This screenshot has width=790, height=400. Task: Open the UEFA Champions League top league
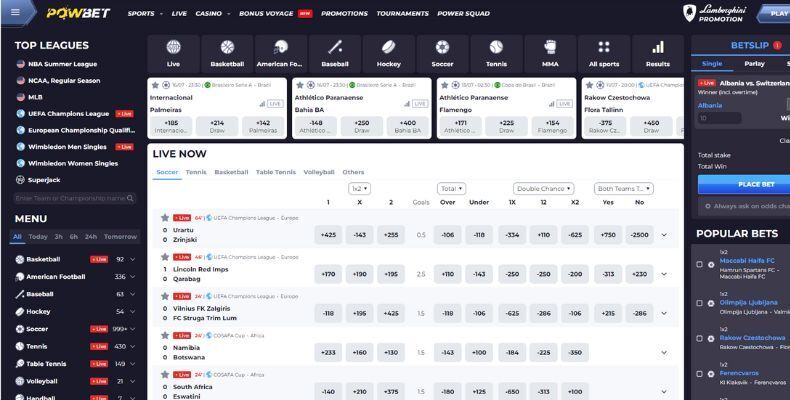pos(69,114)
